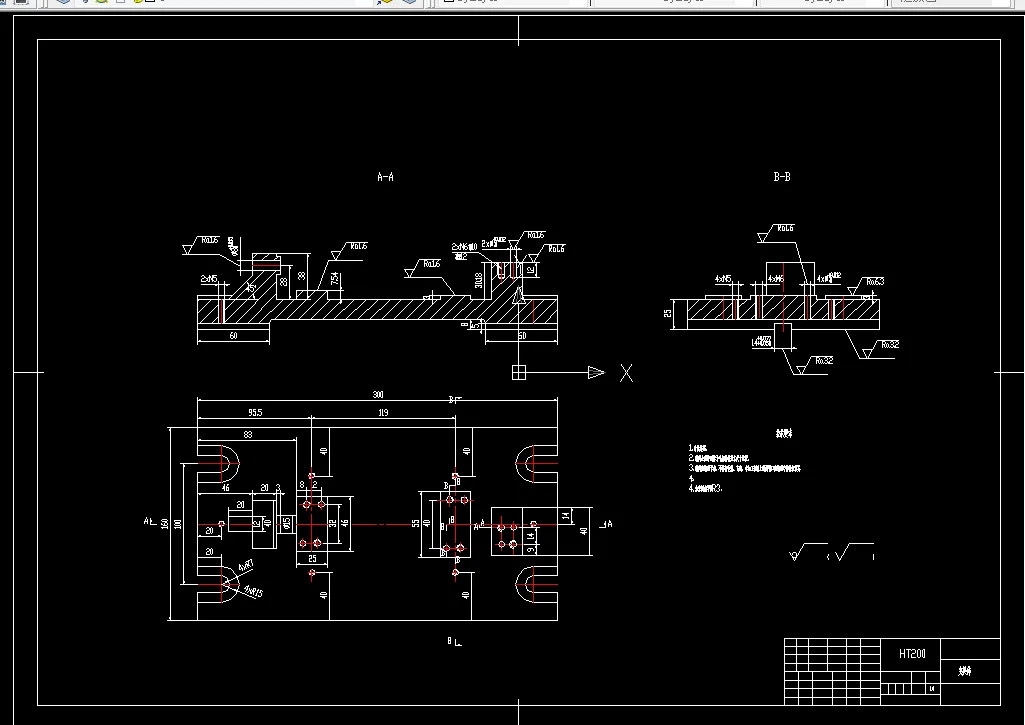The width and height of the screenshot is (1025, 725).
Task: Select the 119 horizontal dimension text
Action: [x=383, y=413]
